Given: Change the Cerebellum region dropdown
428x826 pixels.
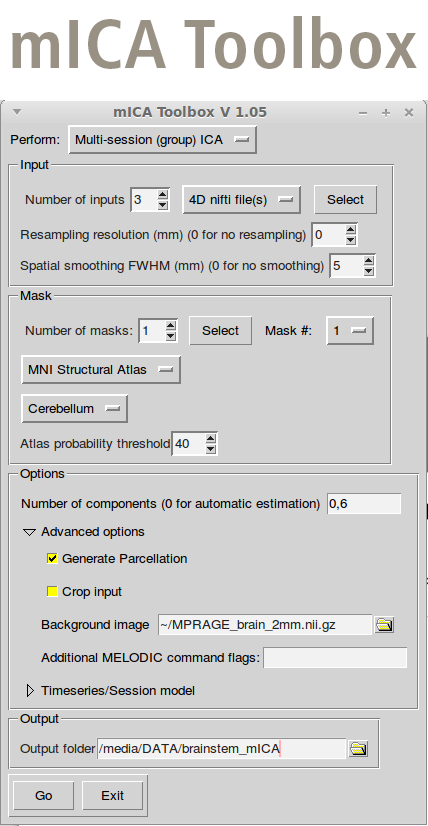Looking at the screenshot, I should coord(74,409).
